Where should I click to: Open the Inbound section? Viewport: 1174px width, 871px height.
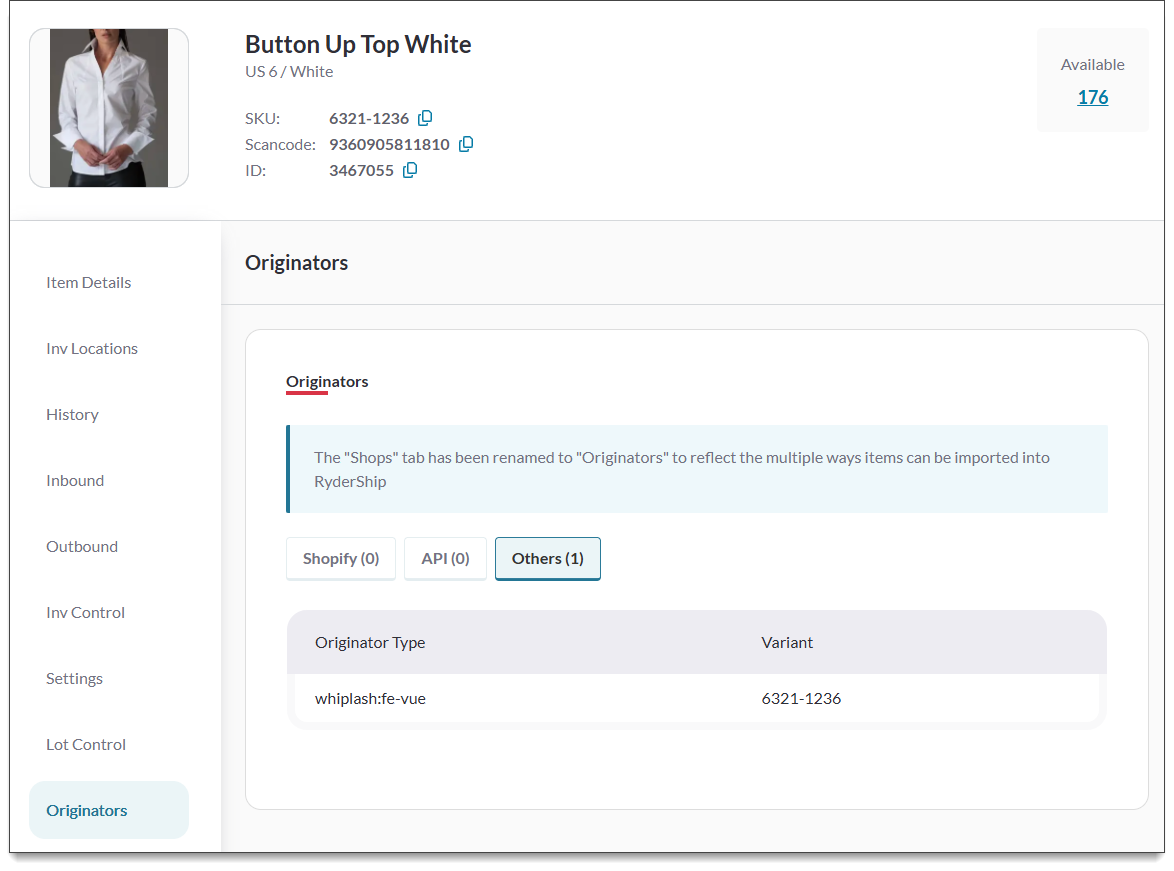(x=74, y=480)
